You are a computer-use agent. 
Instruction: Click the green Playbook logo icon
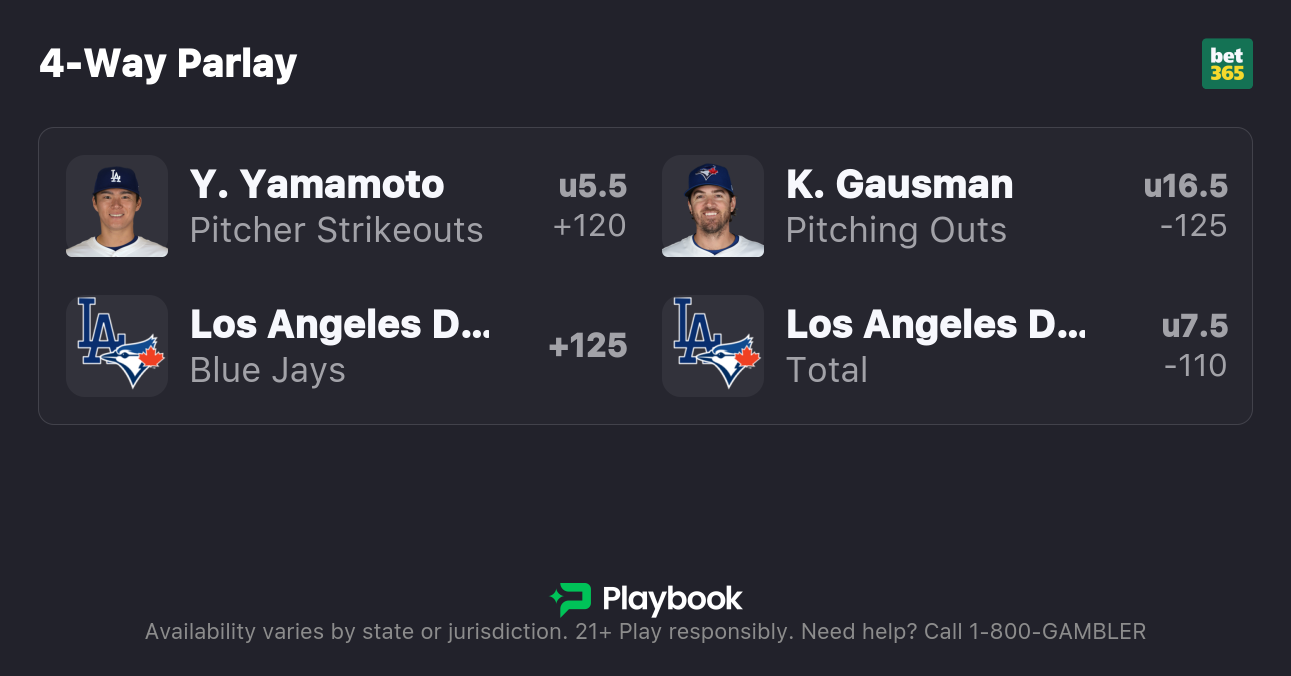[570, 599]
